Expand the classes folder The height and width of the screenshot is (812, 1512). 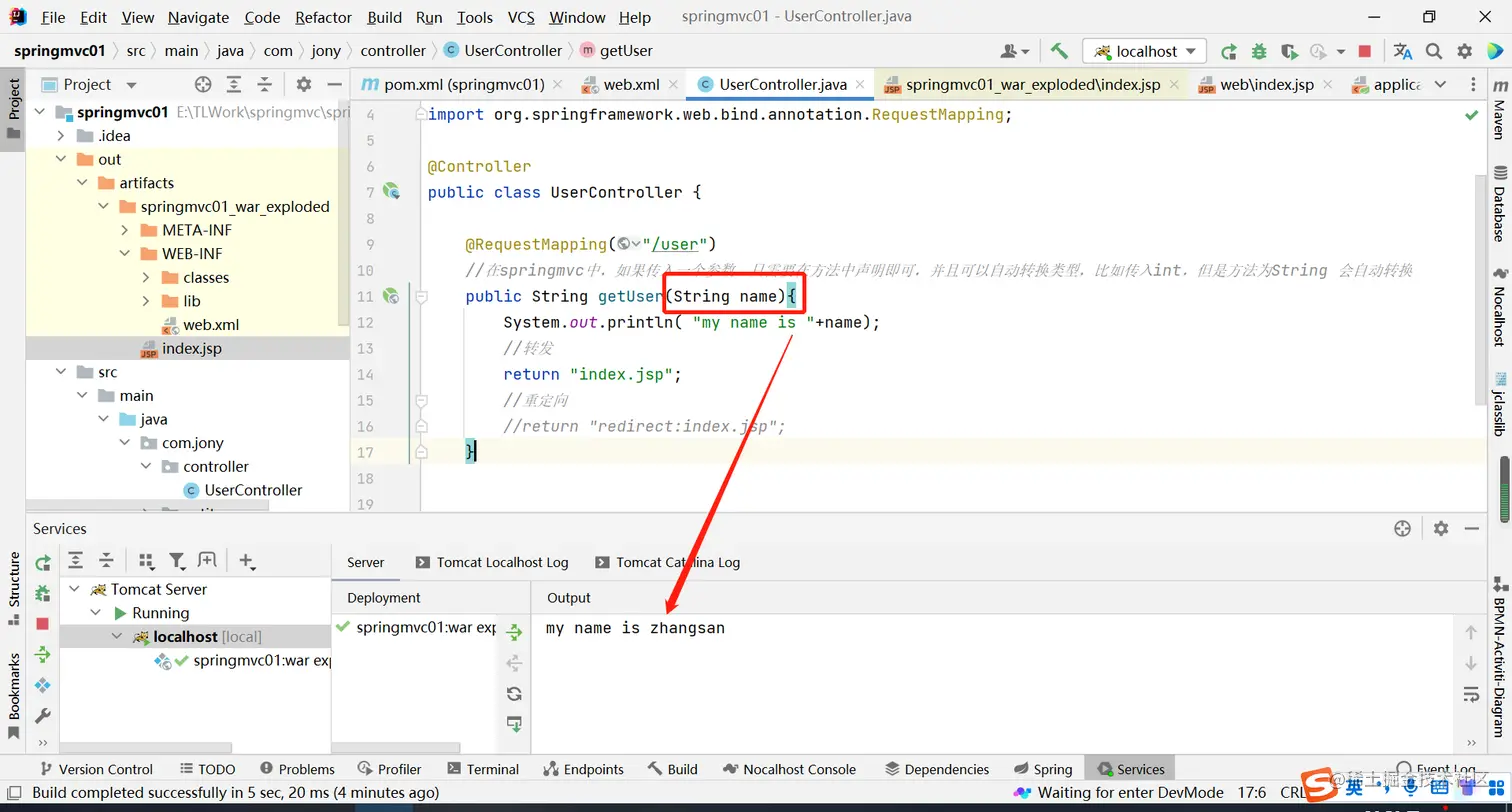pyautogui.click(x=145, y=277)
